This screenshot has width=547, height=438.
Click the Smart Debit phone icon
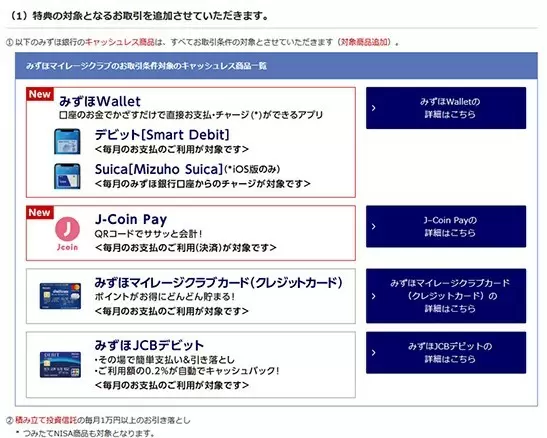[67, 142]
